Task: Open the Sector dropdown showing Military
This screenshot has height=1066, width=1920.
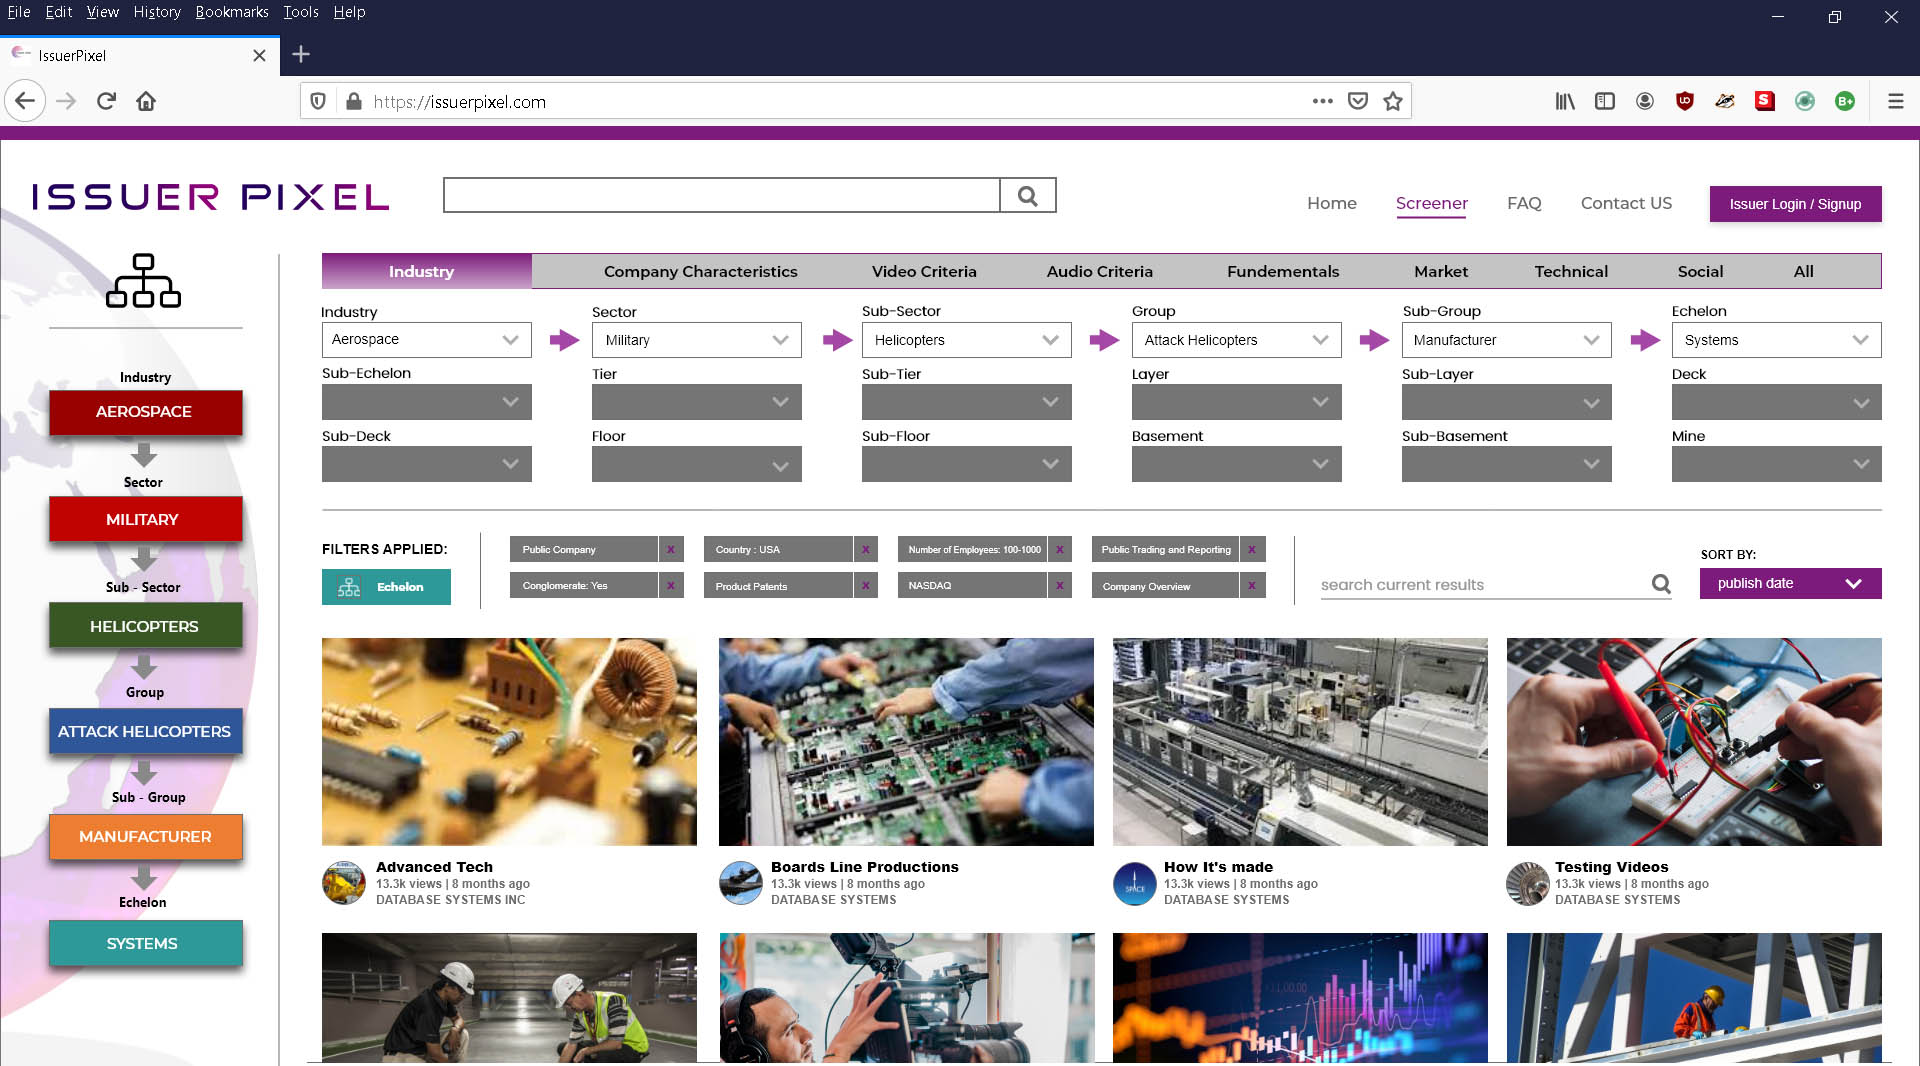Action: 697,340
